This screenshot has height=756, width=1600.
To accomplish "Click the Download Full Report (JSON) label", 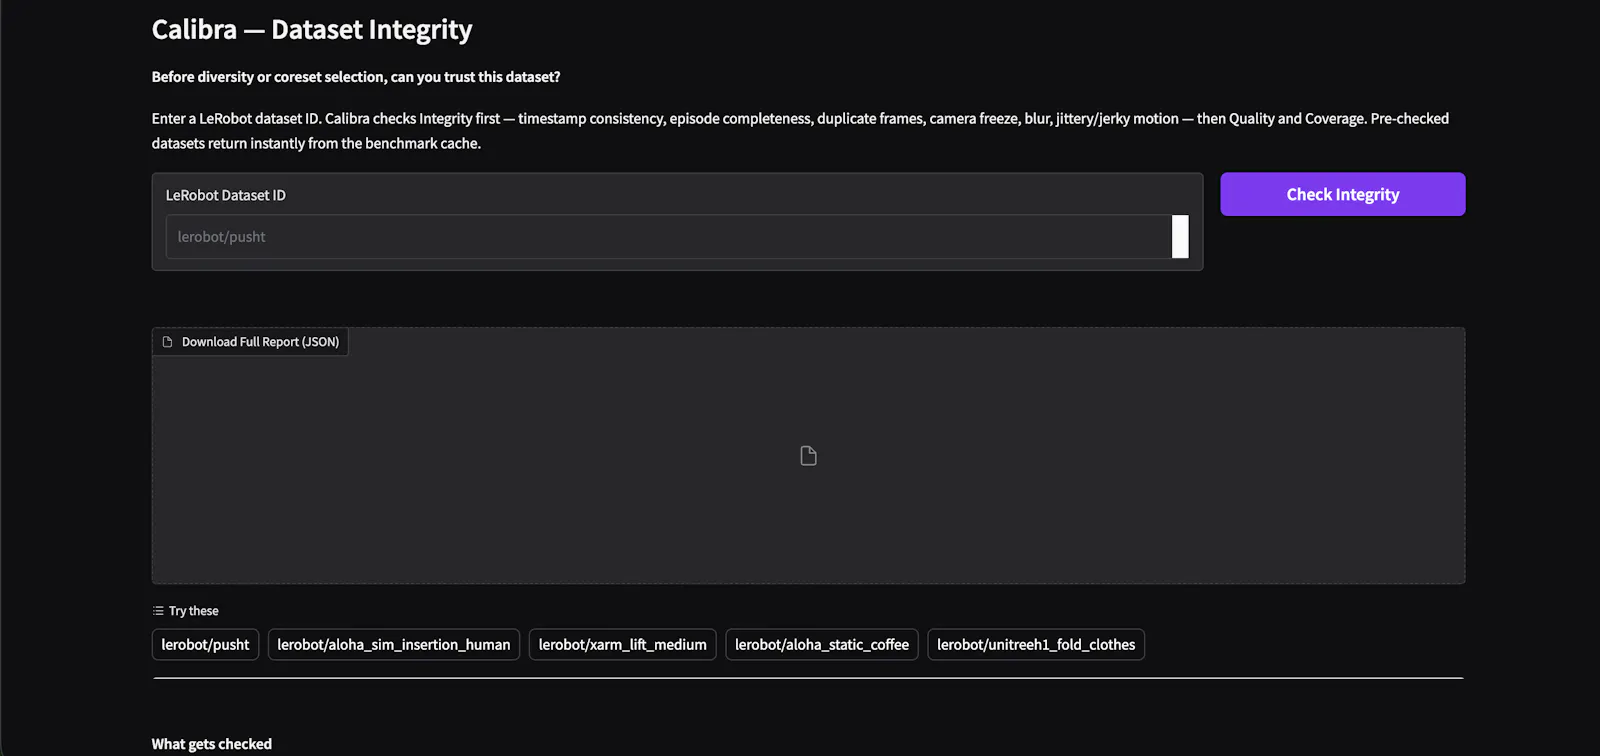I will (x=260, y=342).
